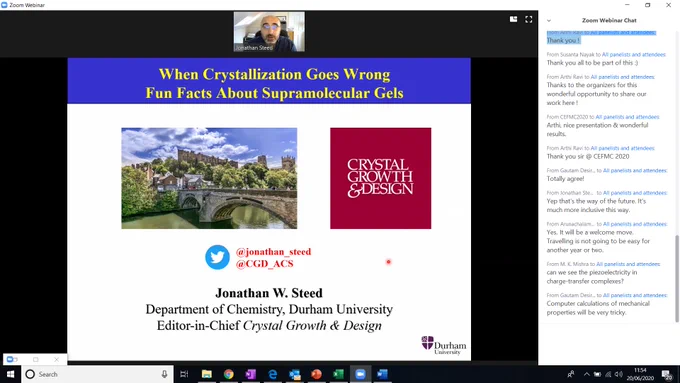Open the Action Center notifications icon

[667, 374]
